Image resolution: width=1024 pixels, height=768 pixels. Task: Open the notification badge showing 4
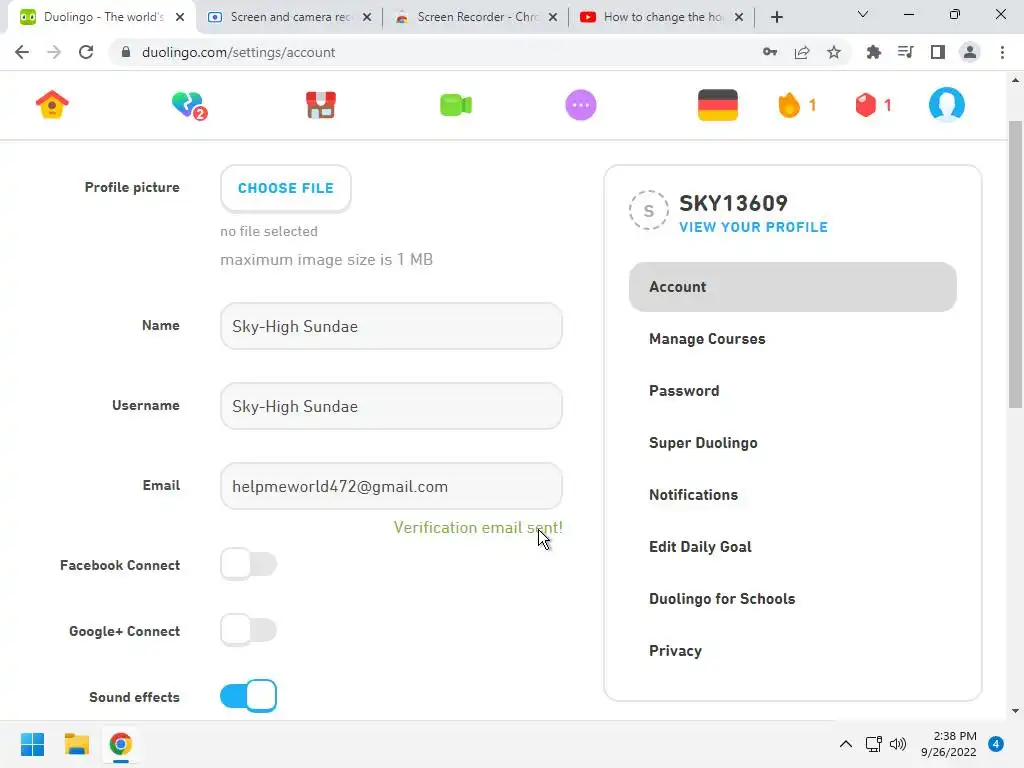point(996,744)
